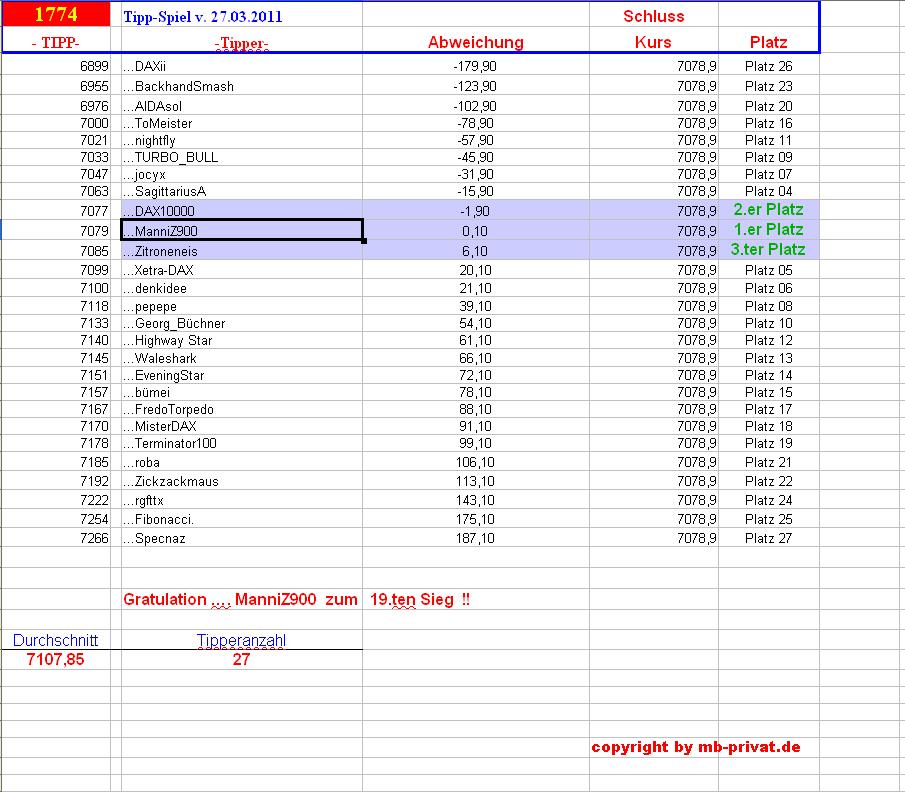Select 7078,9 in the ...Specnaz row
Viewport: 905px width, 792px height.
(697, 538)
